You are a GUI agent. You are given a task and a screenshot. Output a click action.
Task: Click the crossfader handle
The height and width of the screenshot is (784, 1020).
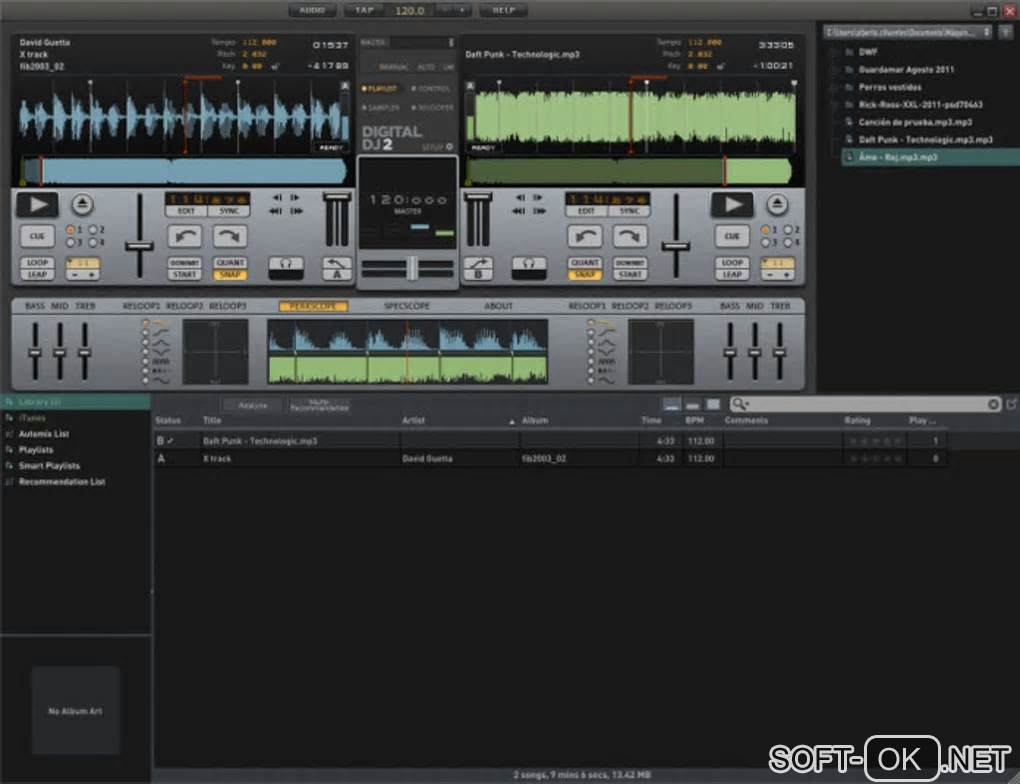click(x=411, y=267)
